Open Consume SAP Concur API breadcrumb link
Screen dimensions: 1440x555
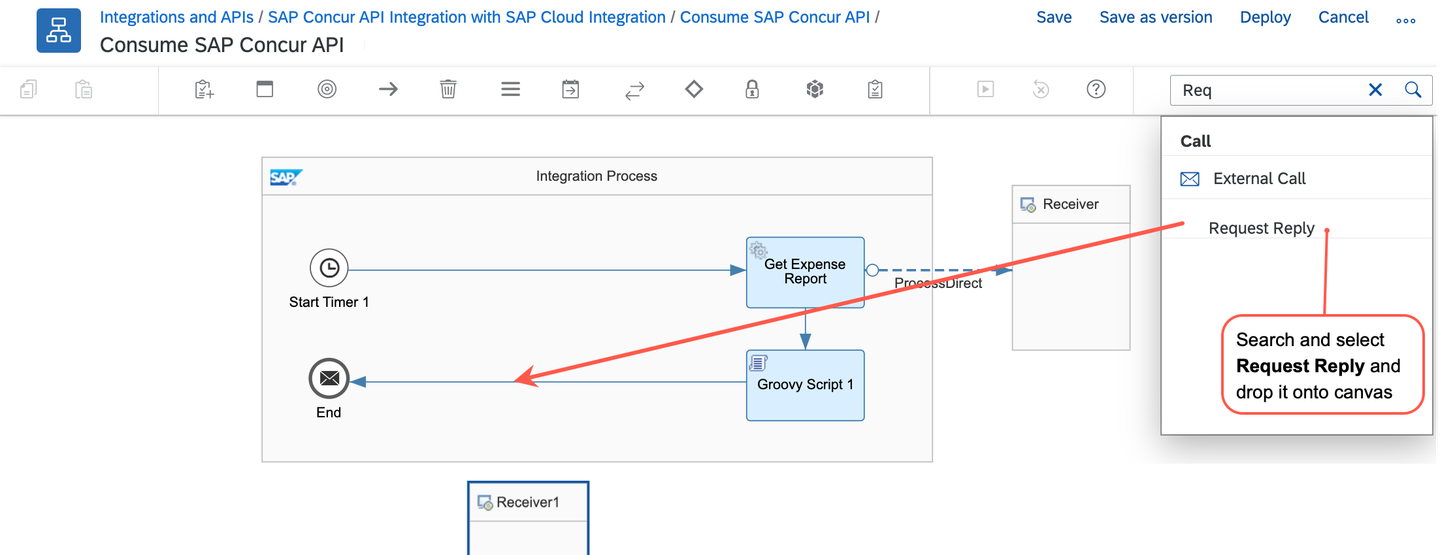[775, 17]
